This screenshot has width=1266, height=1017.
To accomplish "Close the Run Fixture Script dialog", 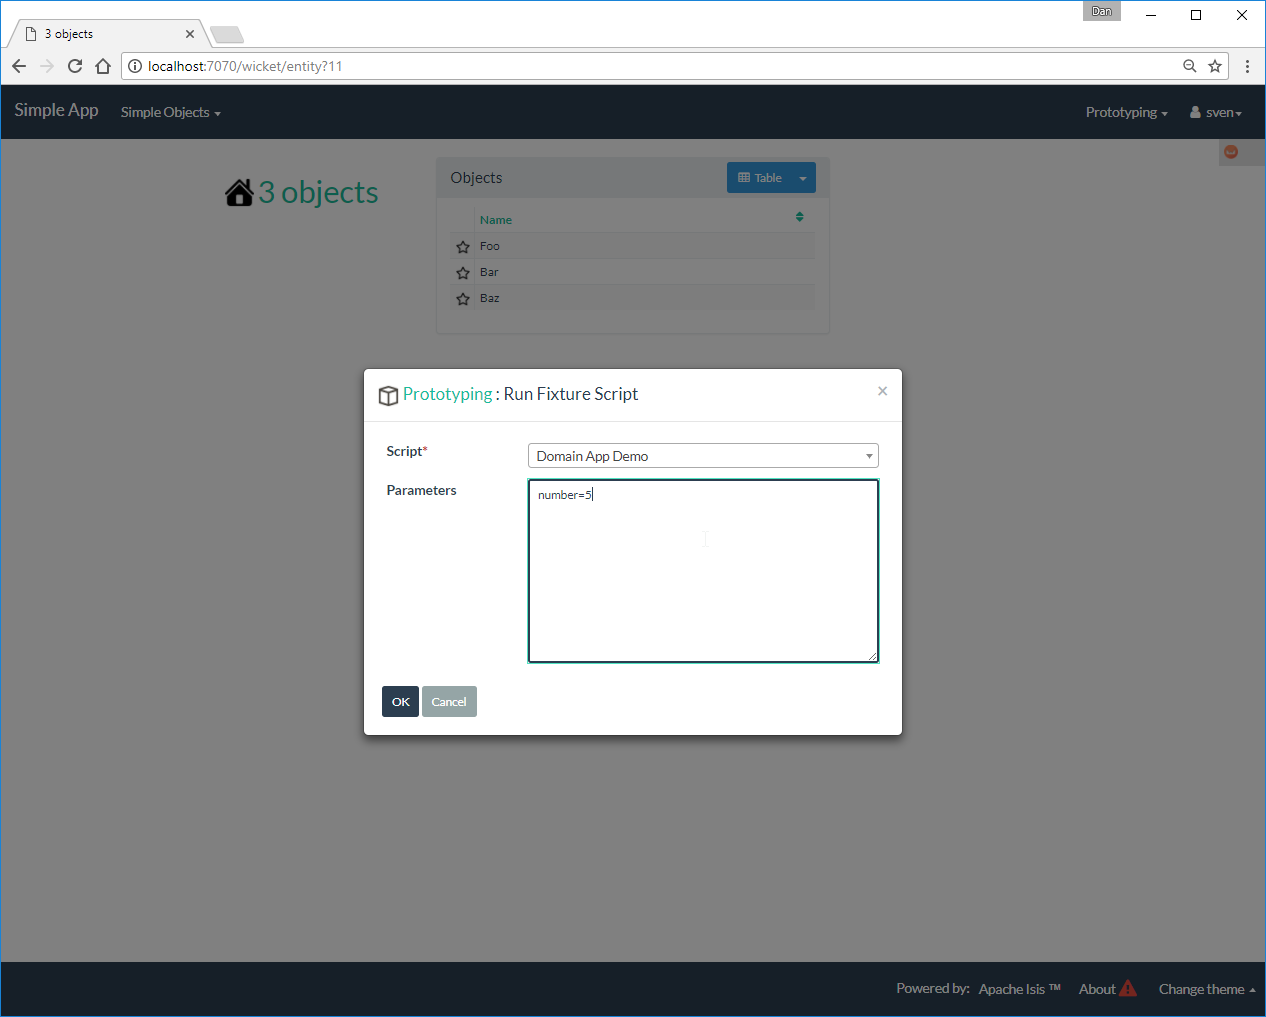I will click(882, 391).
